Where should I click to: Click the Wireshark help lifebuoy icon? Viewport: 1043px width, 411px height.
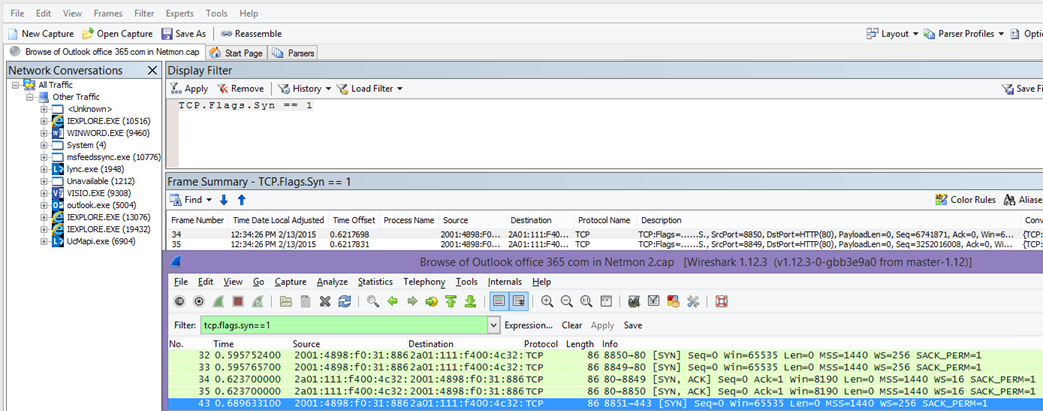point(721,301)
